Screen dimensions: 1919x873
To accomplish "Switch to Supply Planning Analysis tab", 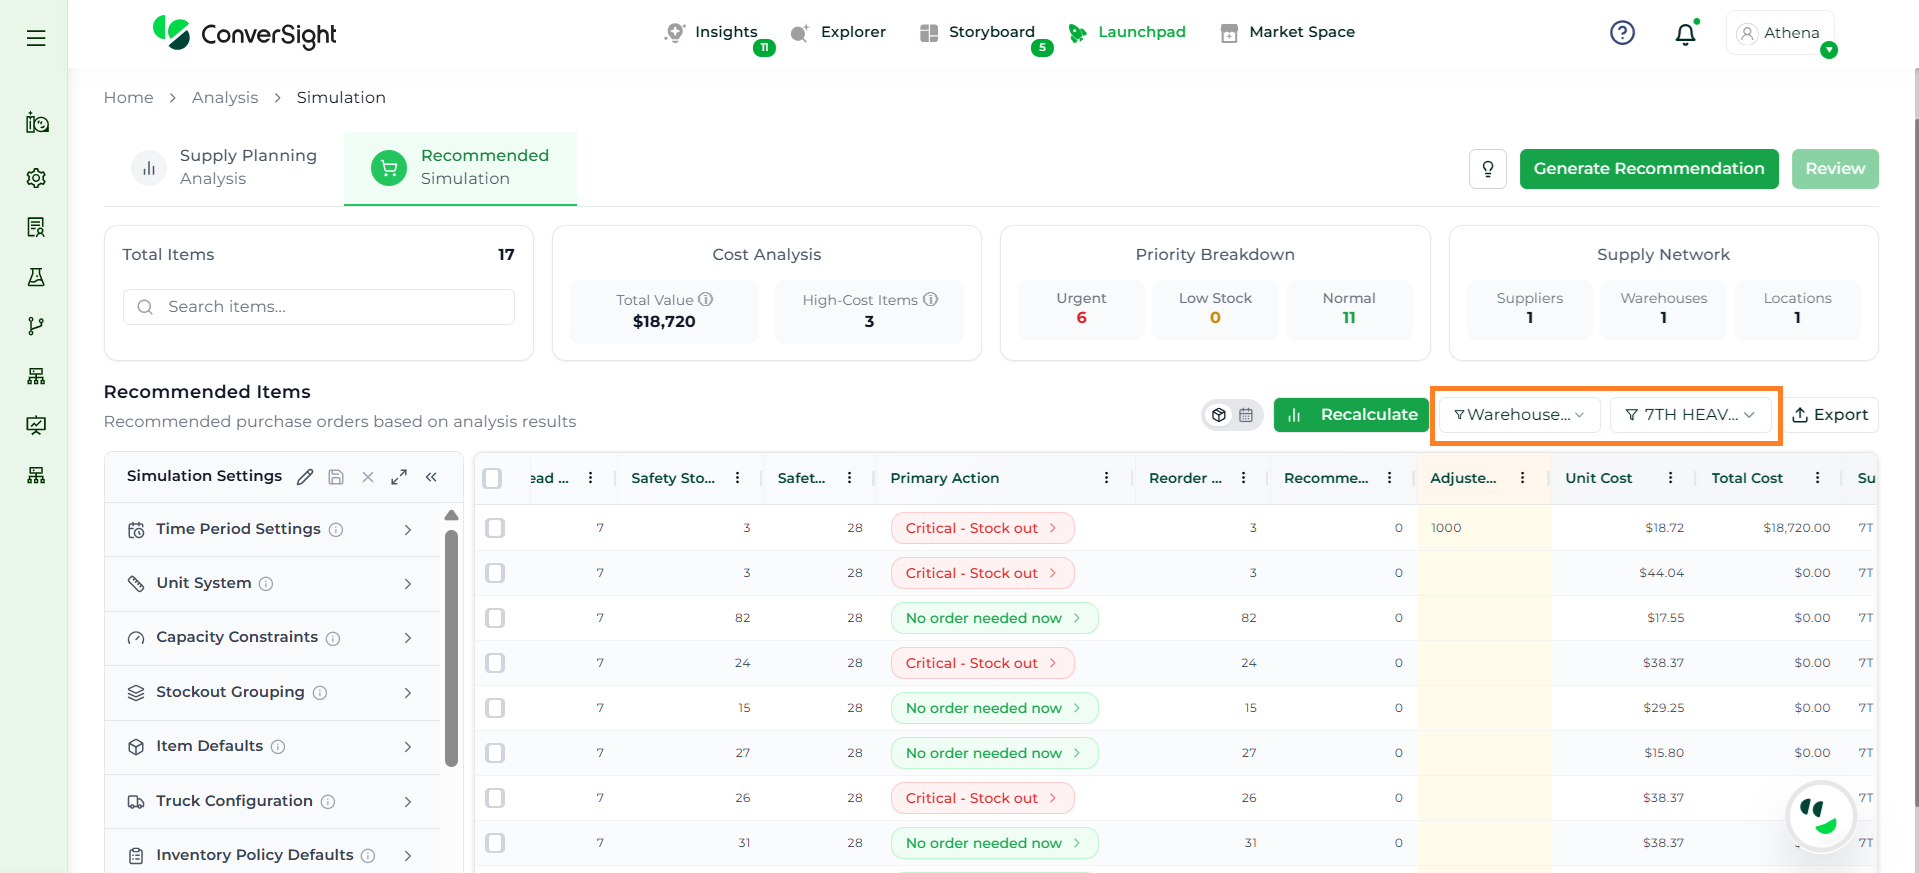I will [x=226, y=167].
